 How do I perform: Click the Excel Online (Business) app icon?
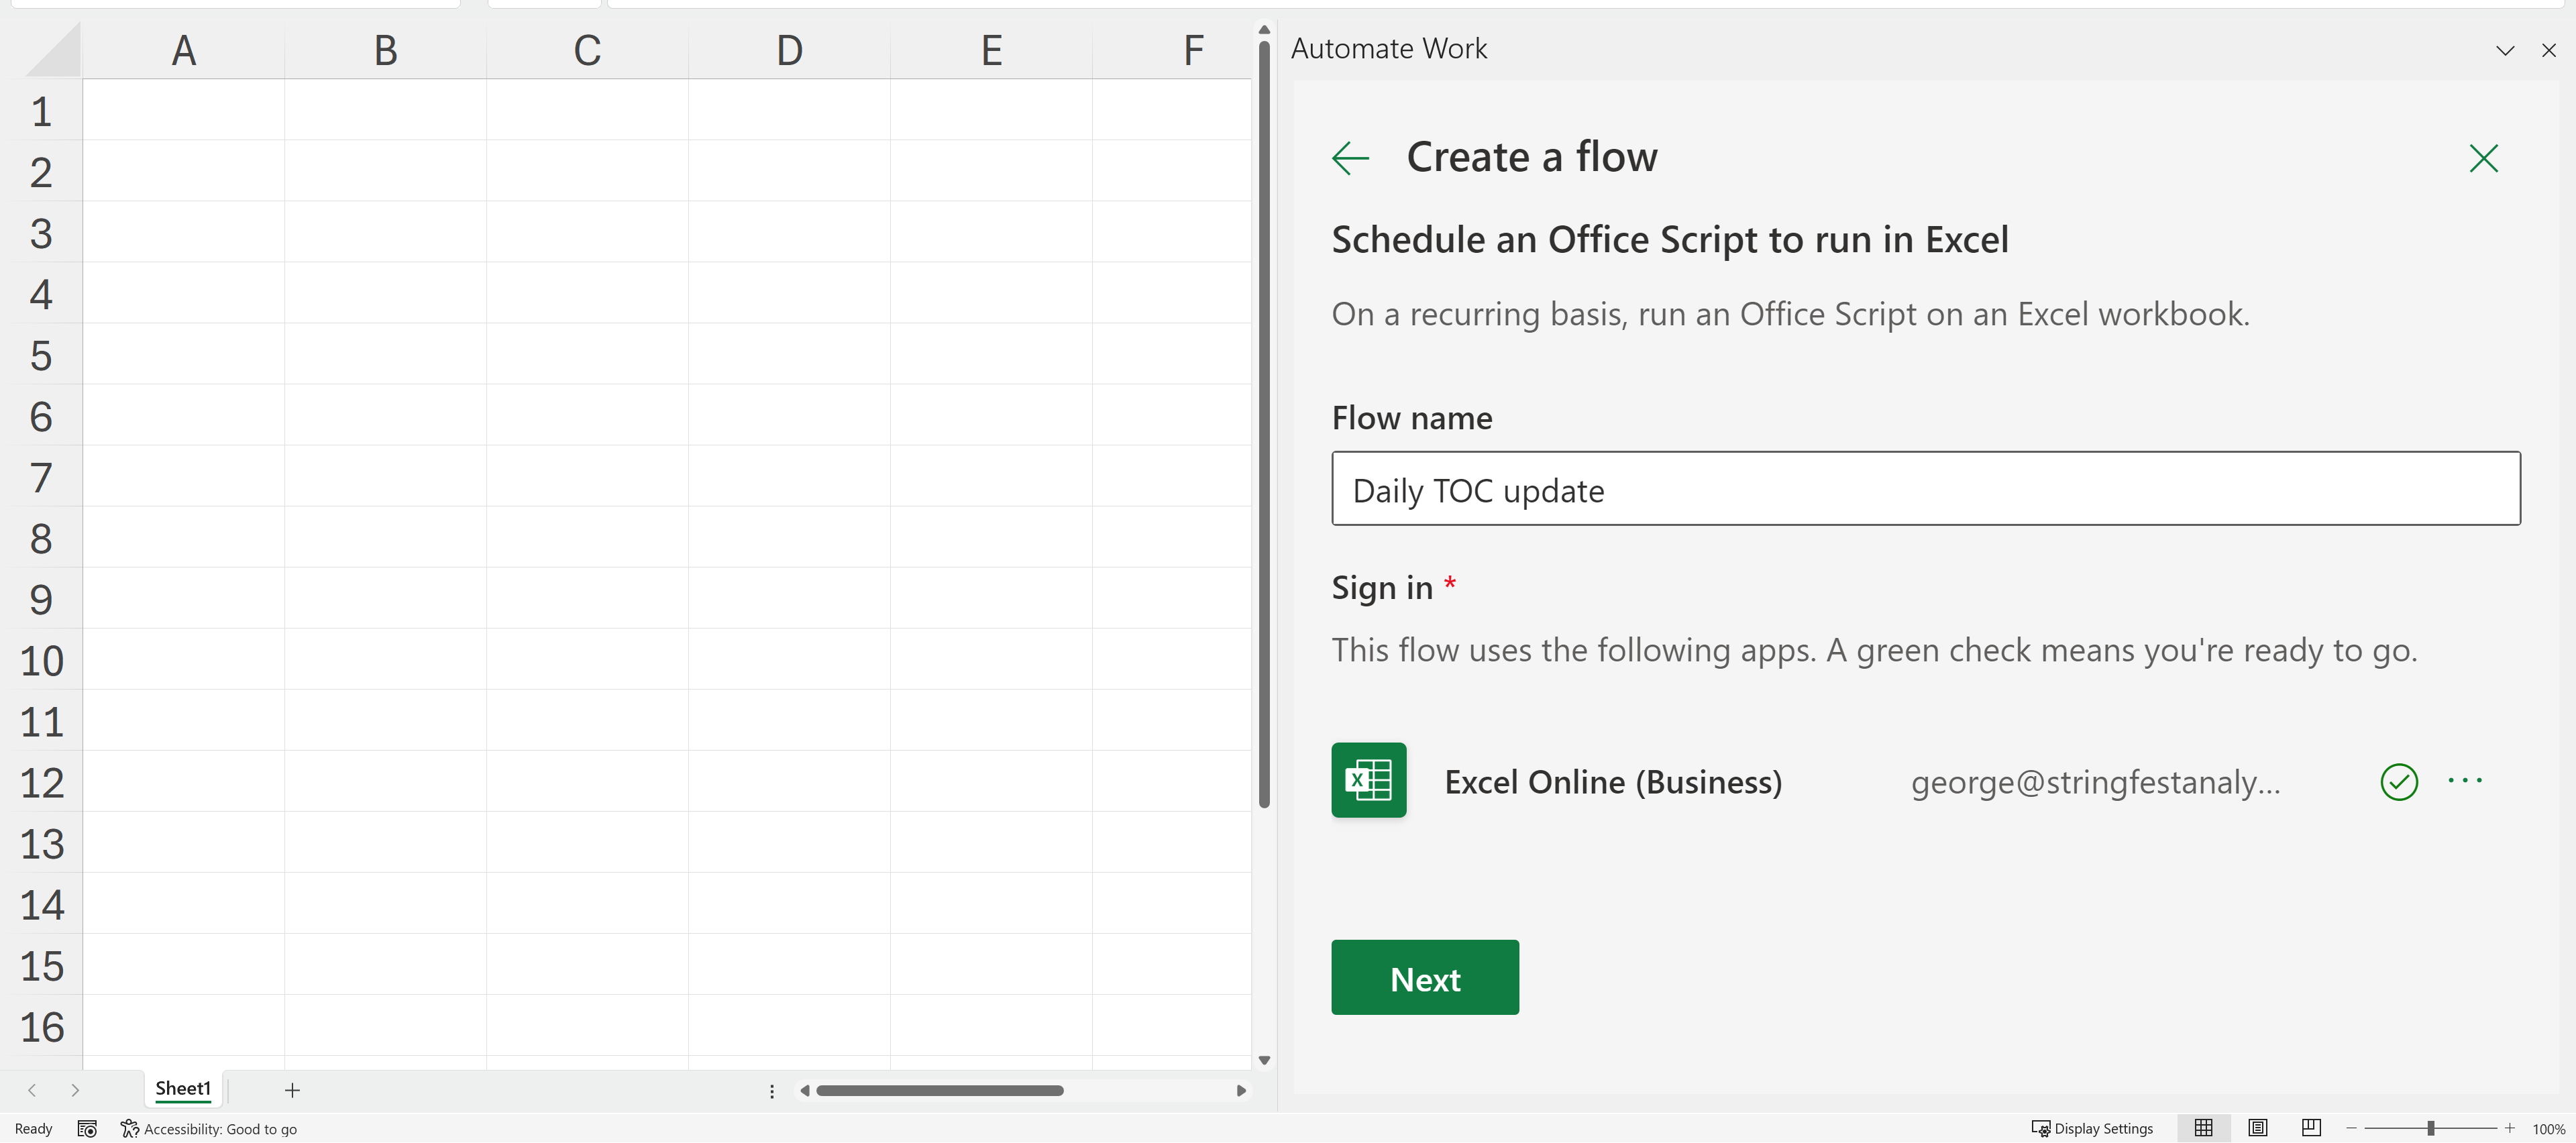click(x=1368, y=780)
